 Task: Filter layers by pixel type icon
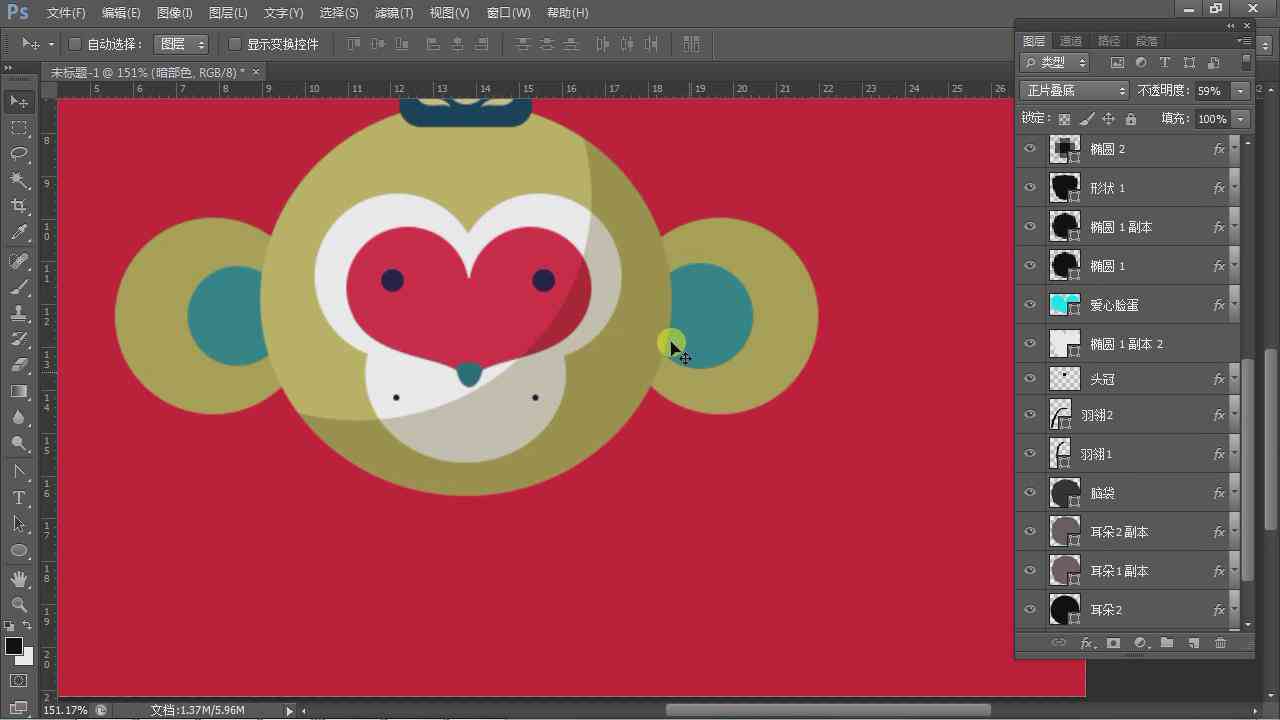1117,63
